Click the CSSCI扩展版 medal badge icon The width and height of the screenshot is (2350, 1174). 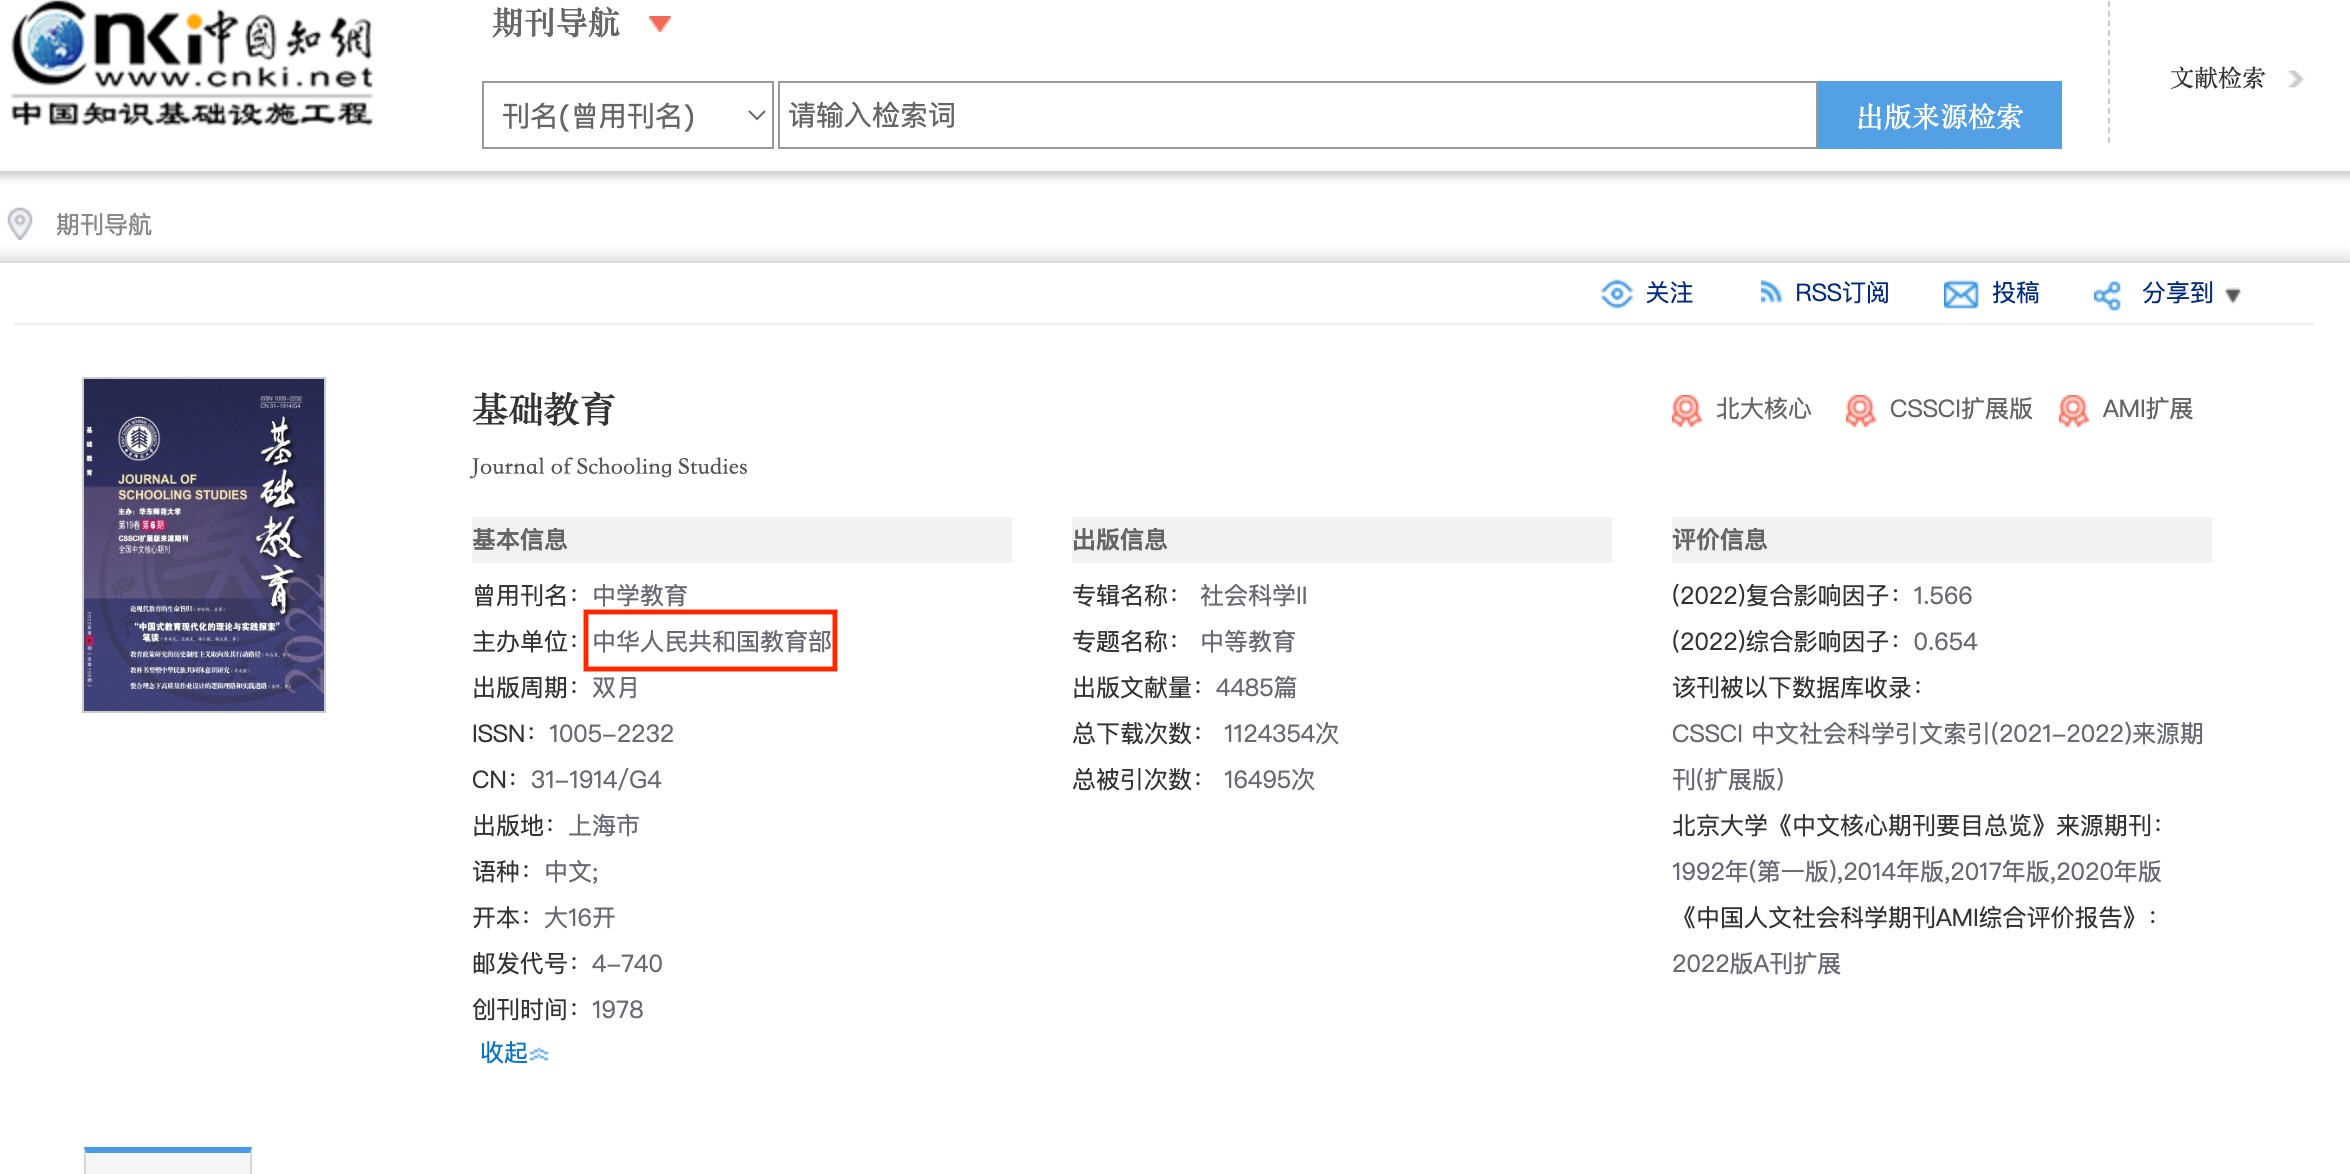(x=1860, y=410)
